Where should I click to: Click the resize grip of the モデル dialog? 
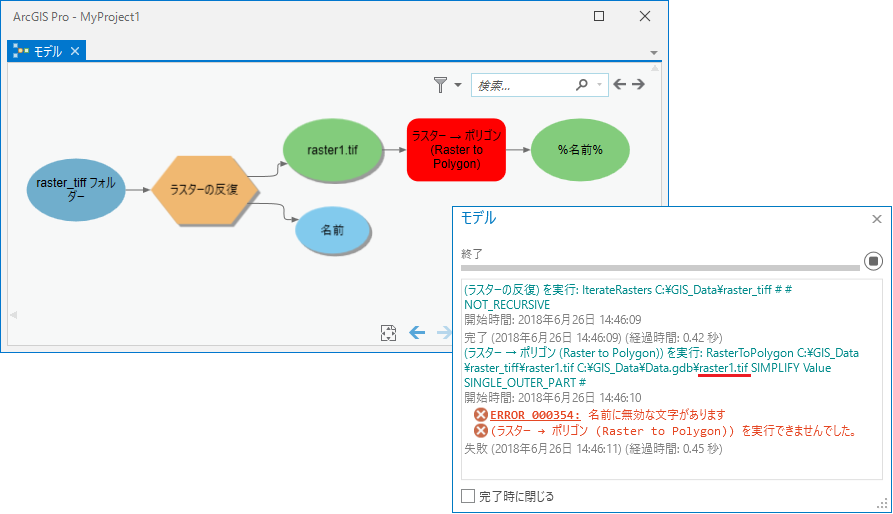tap(882, 504)
